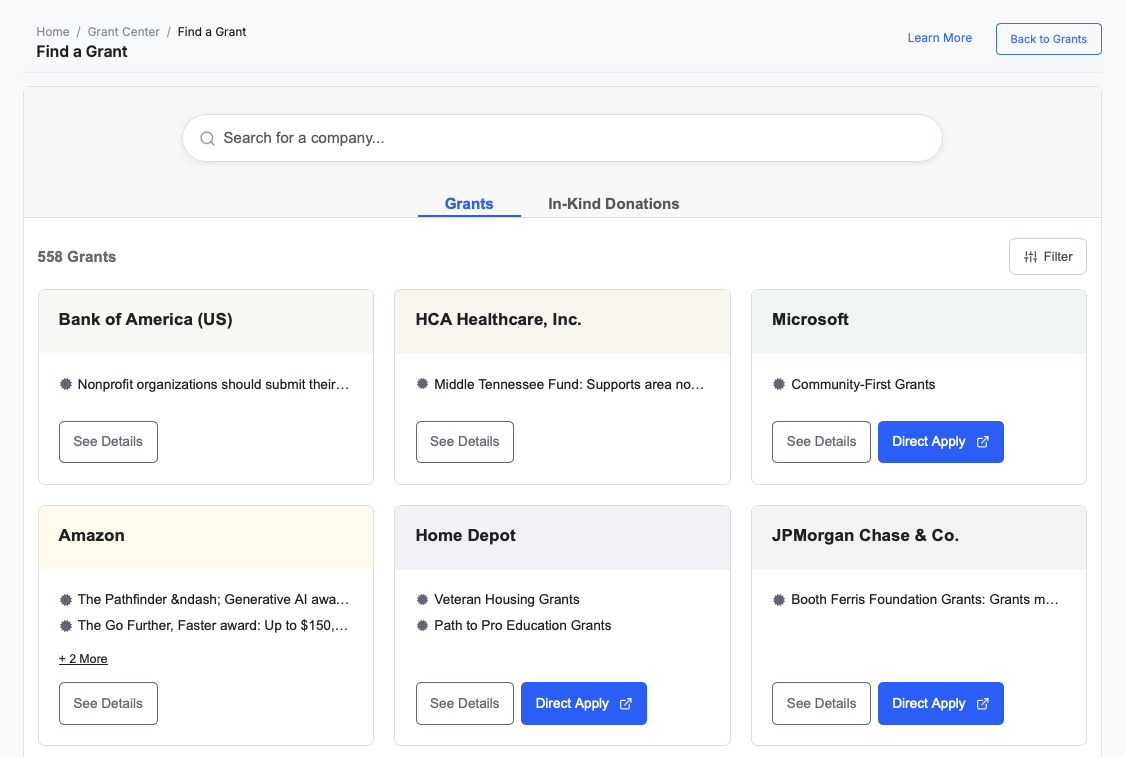The height and width of the screenshot is (757, 1125).
Task: Click the search magnifier icon
Action: tap(207, 138)
